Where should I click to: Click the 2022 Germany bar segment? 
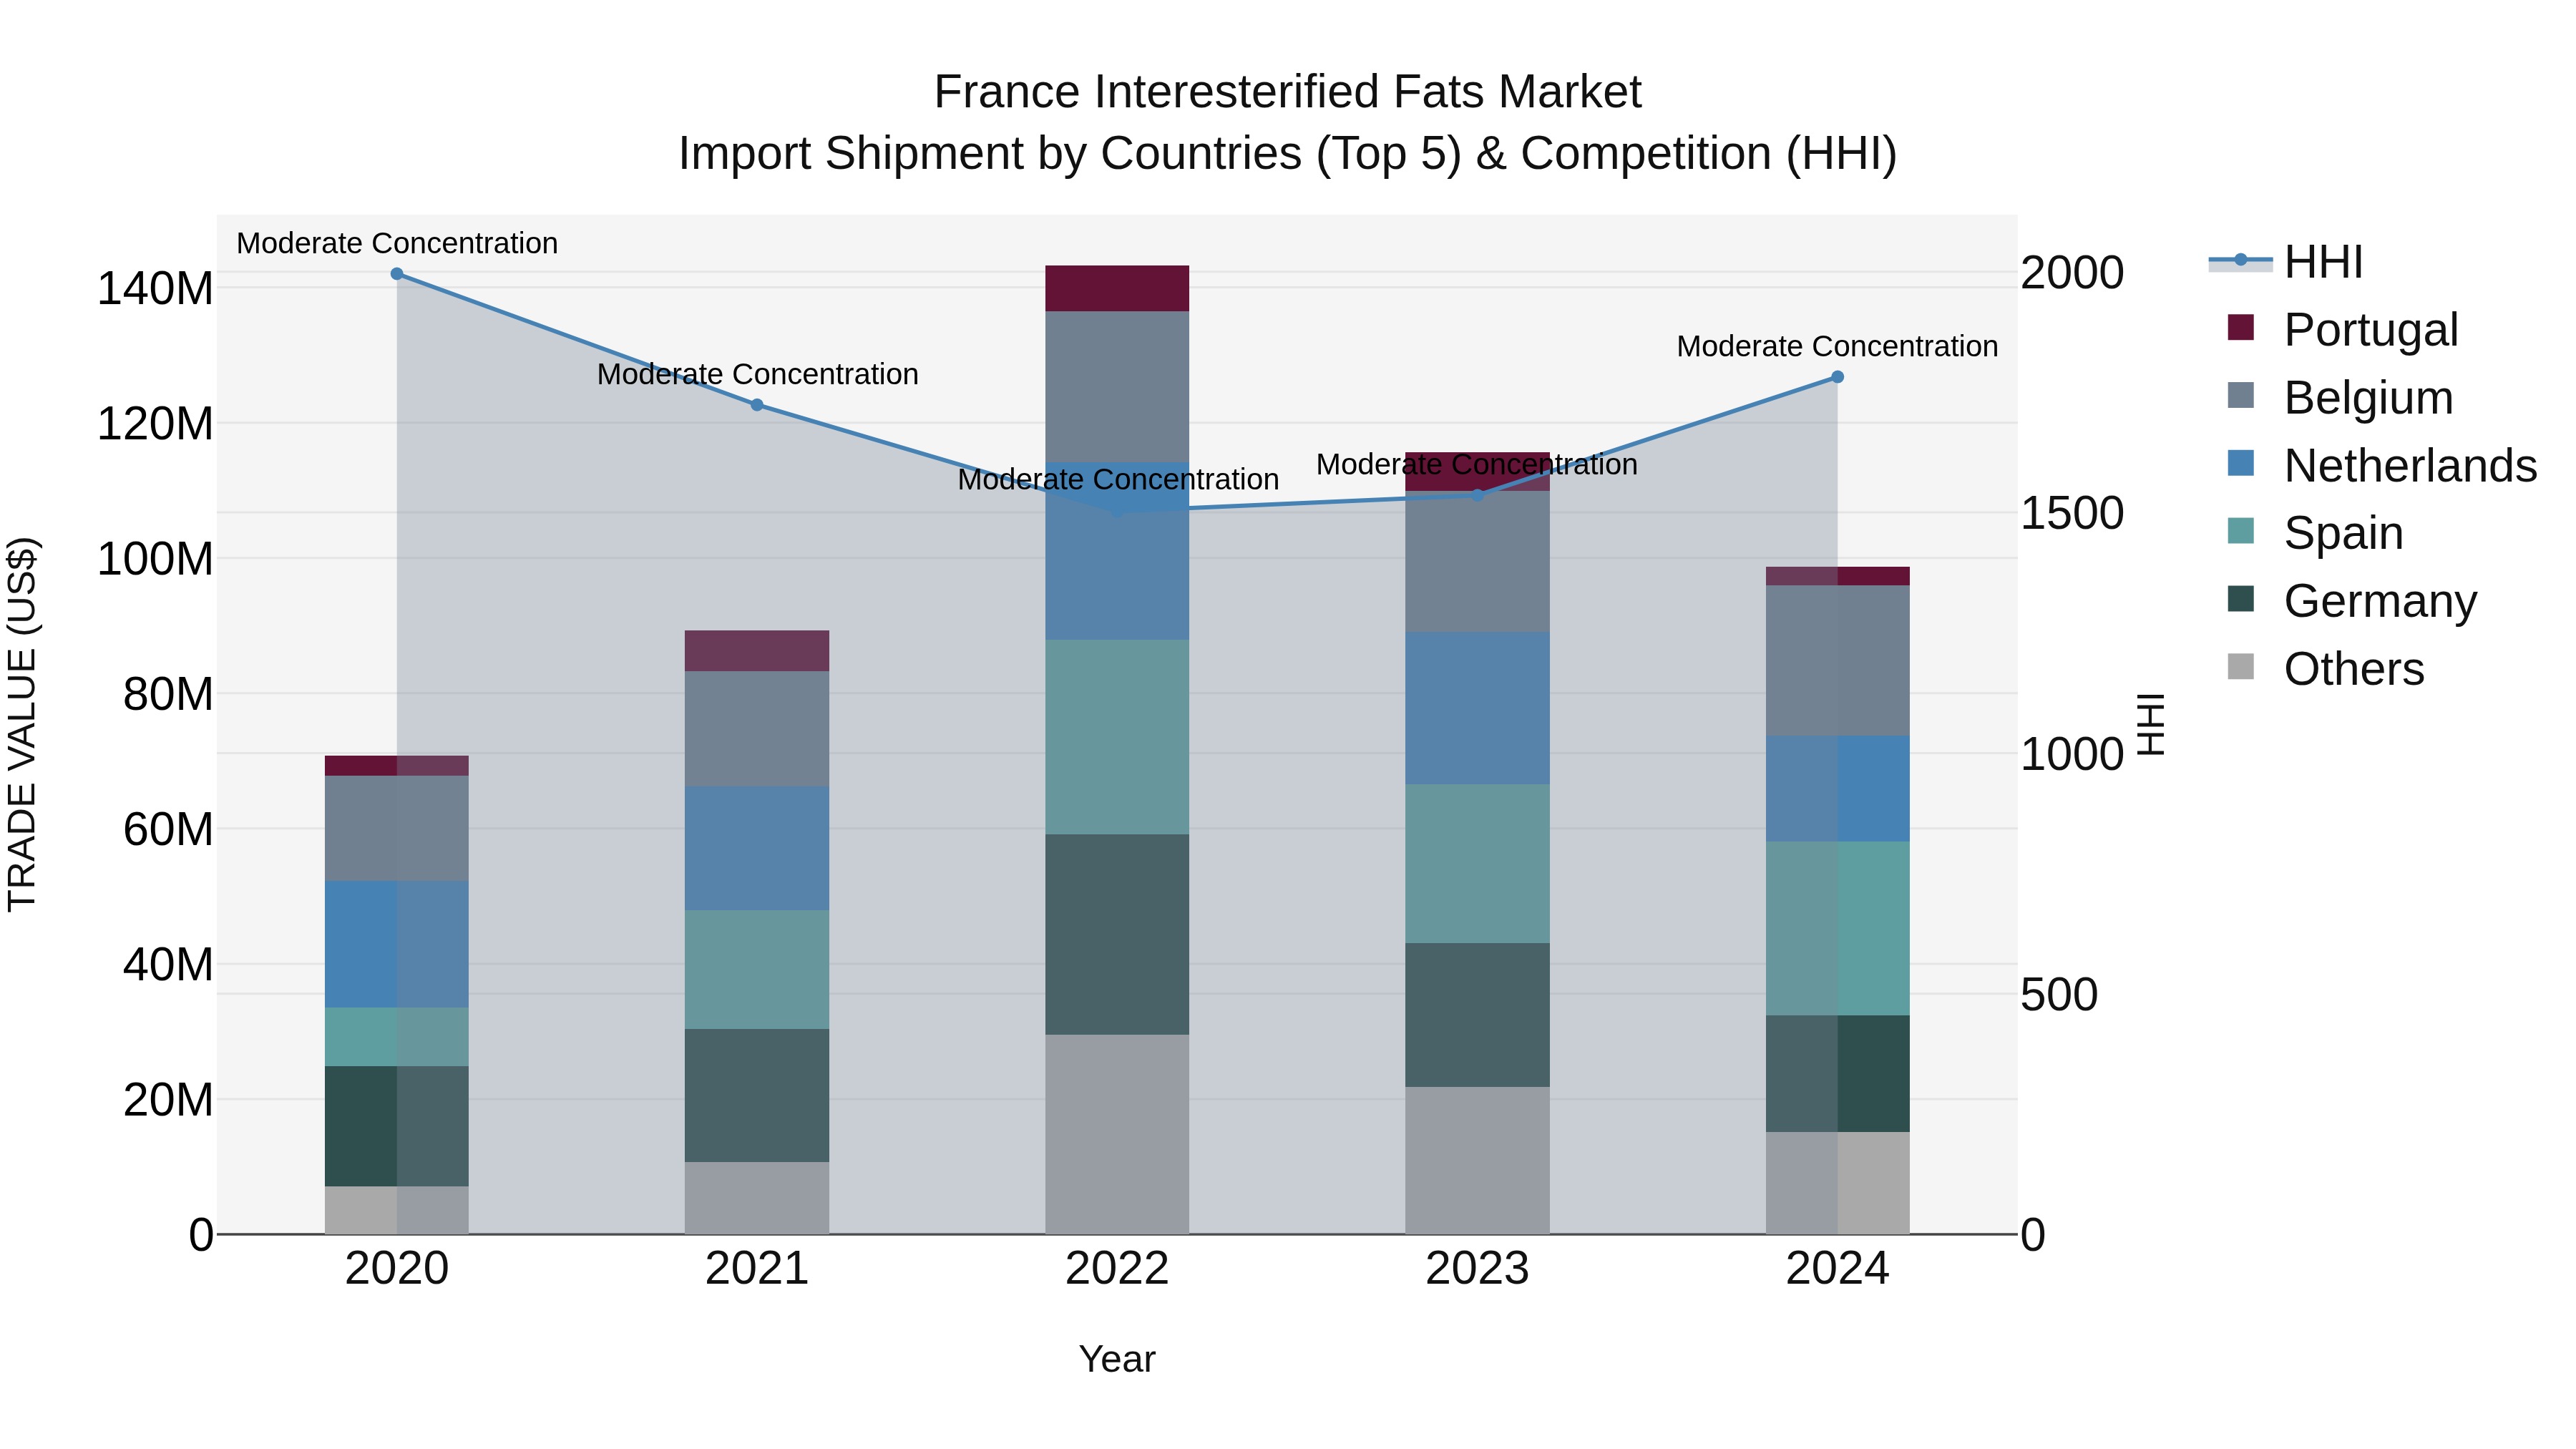tap(1117, 935)
